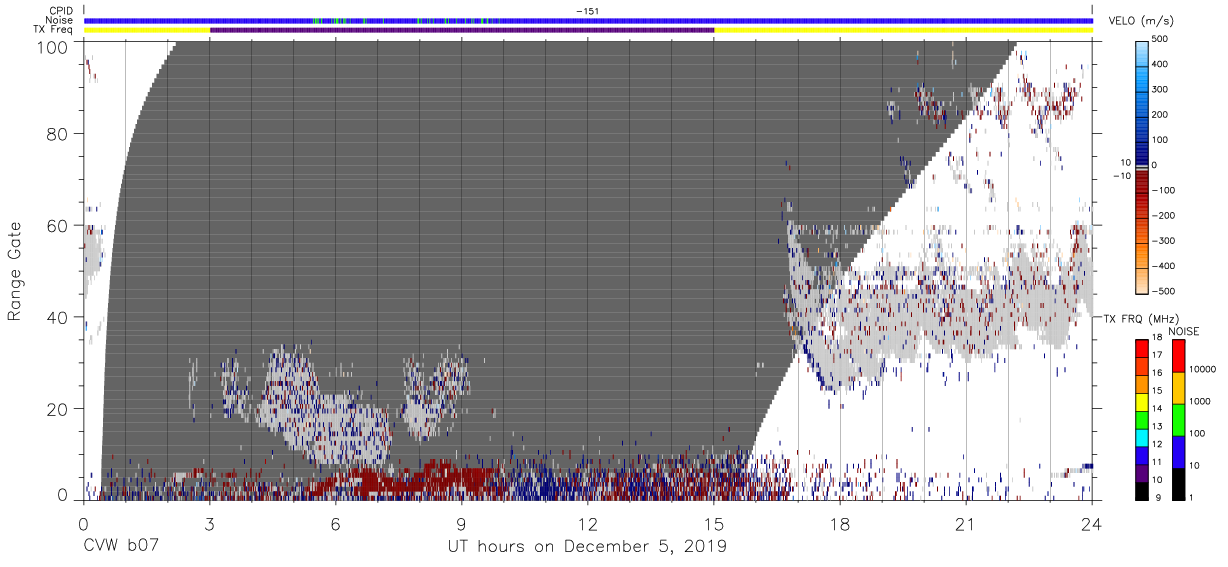1228x567 pixels.
Task: Click x-axis tick label 6
Action: click(x=335, y=523)
